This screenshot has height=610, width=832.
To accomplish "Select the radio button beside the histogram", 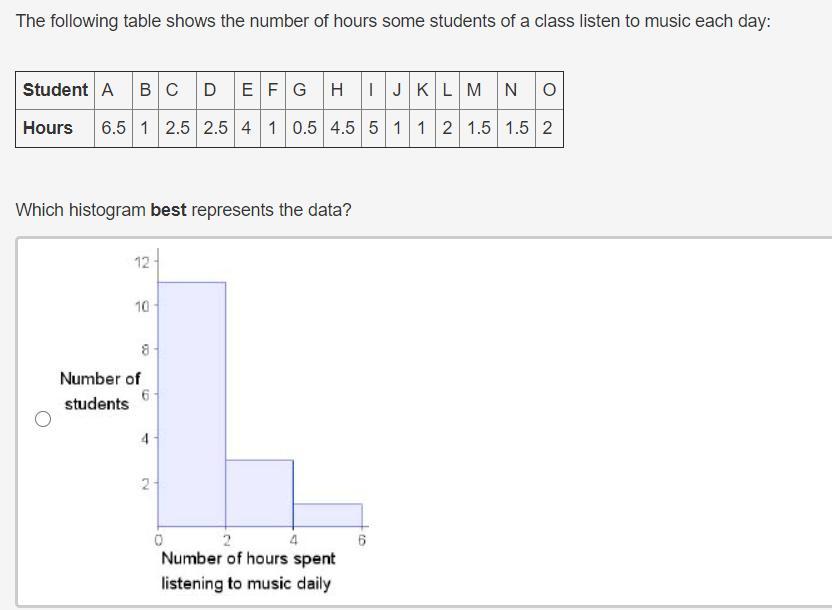I will coord(43,419).
